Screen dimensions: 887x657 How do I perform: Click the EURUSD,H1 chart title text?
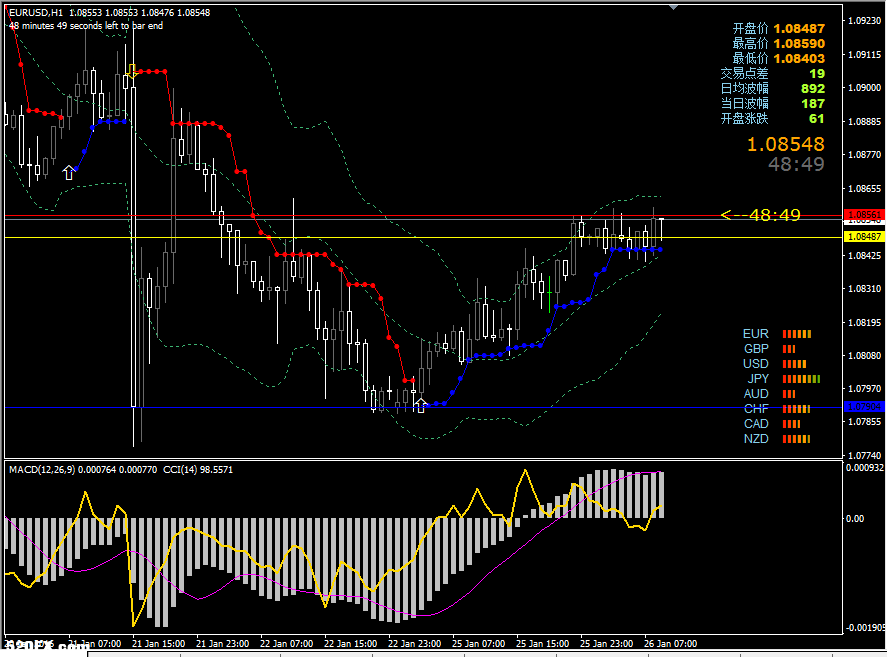pos(36,12)
